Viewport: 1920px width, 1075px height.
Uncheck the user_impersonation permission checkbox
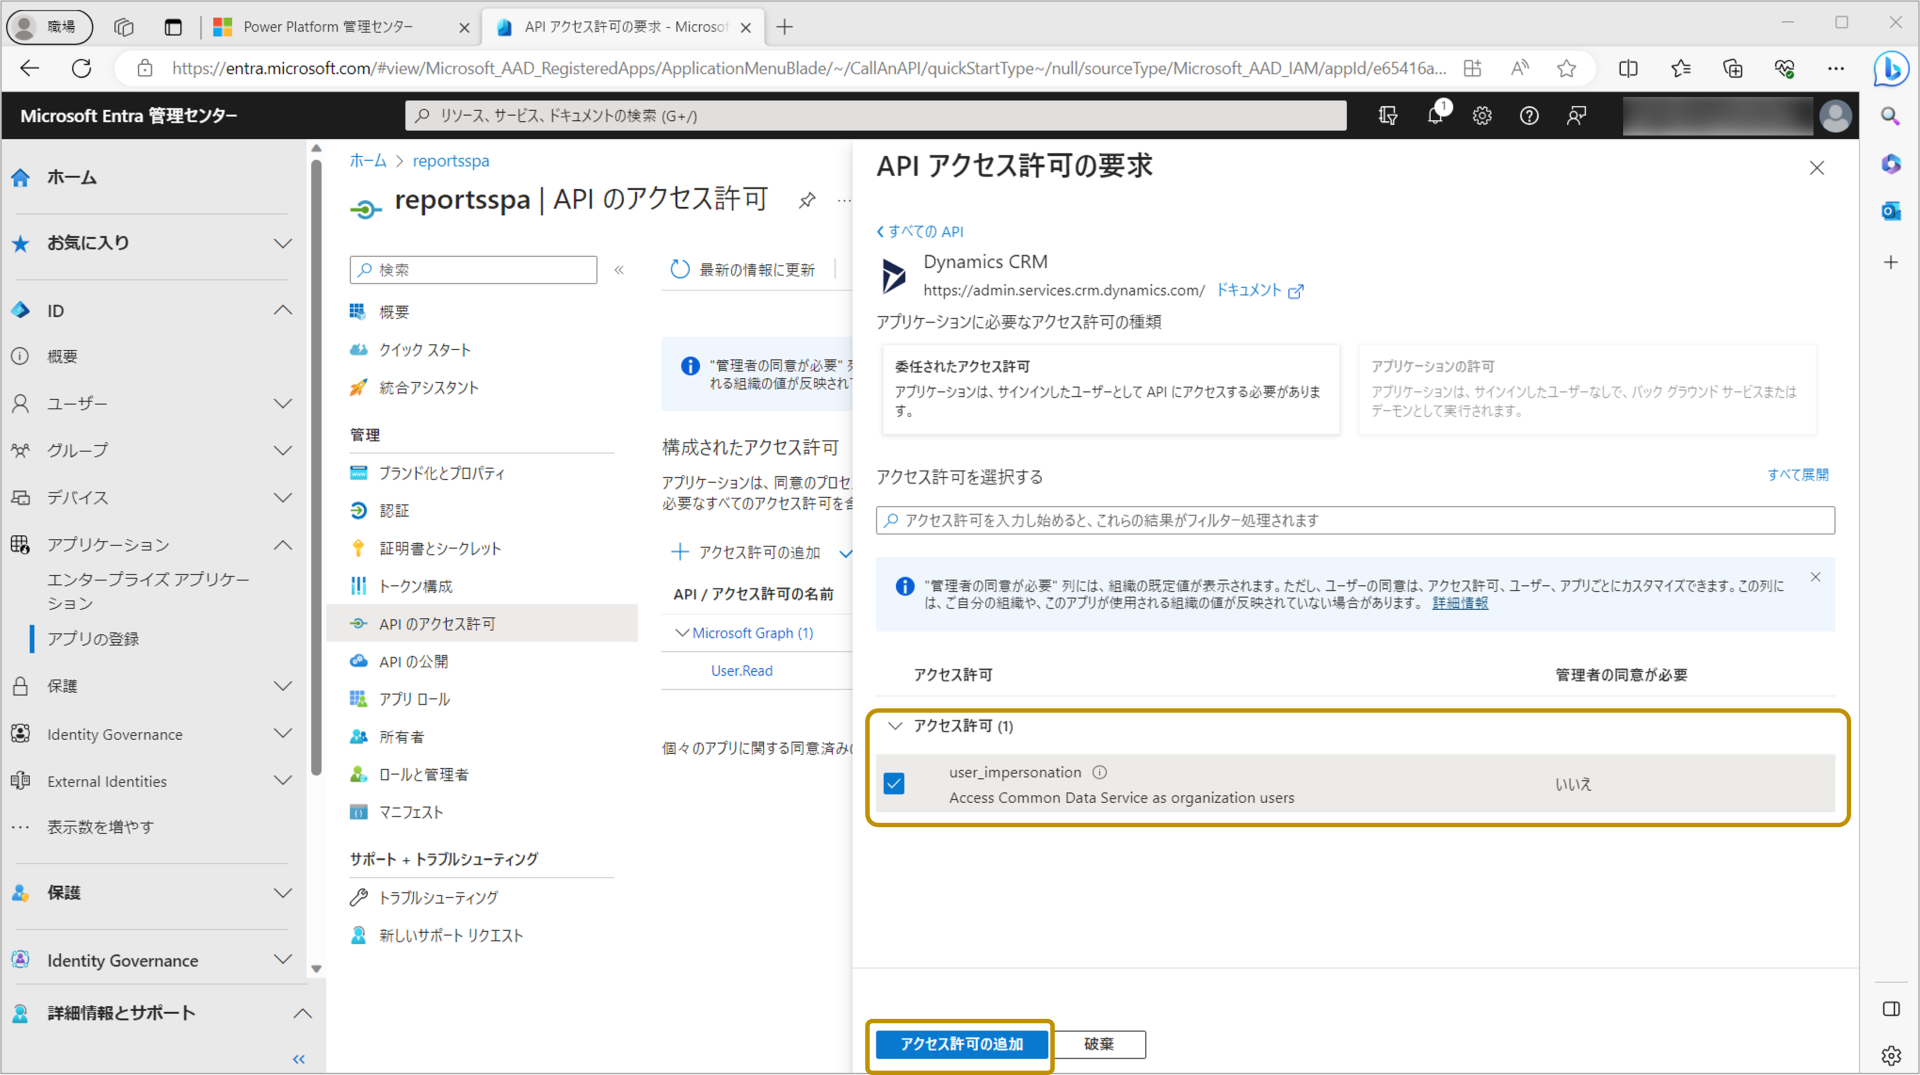[894, 783]
